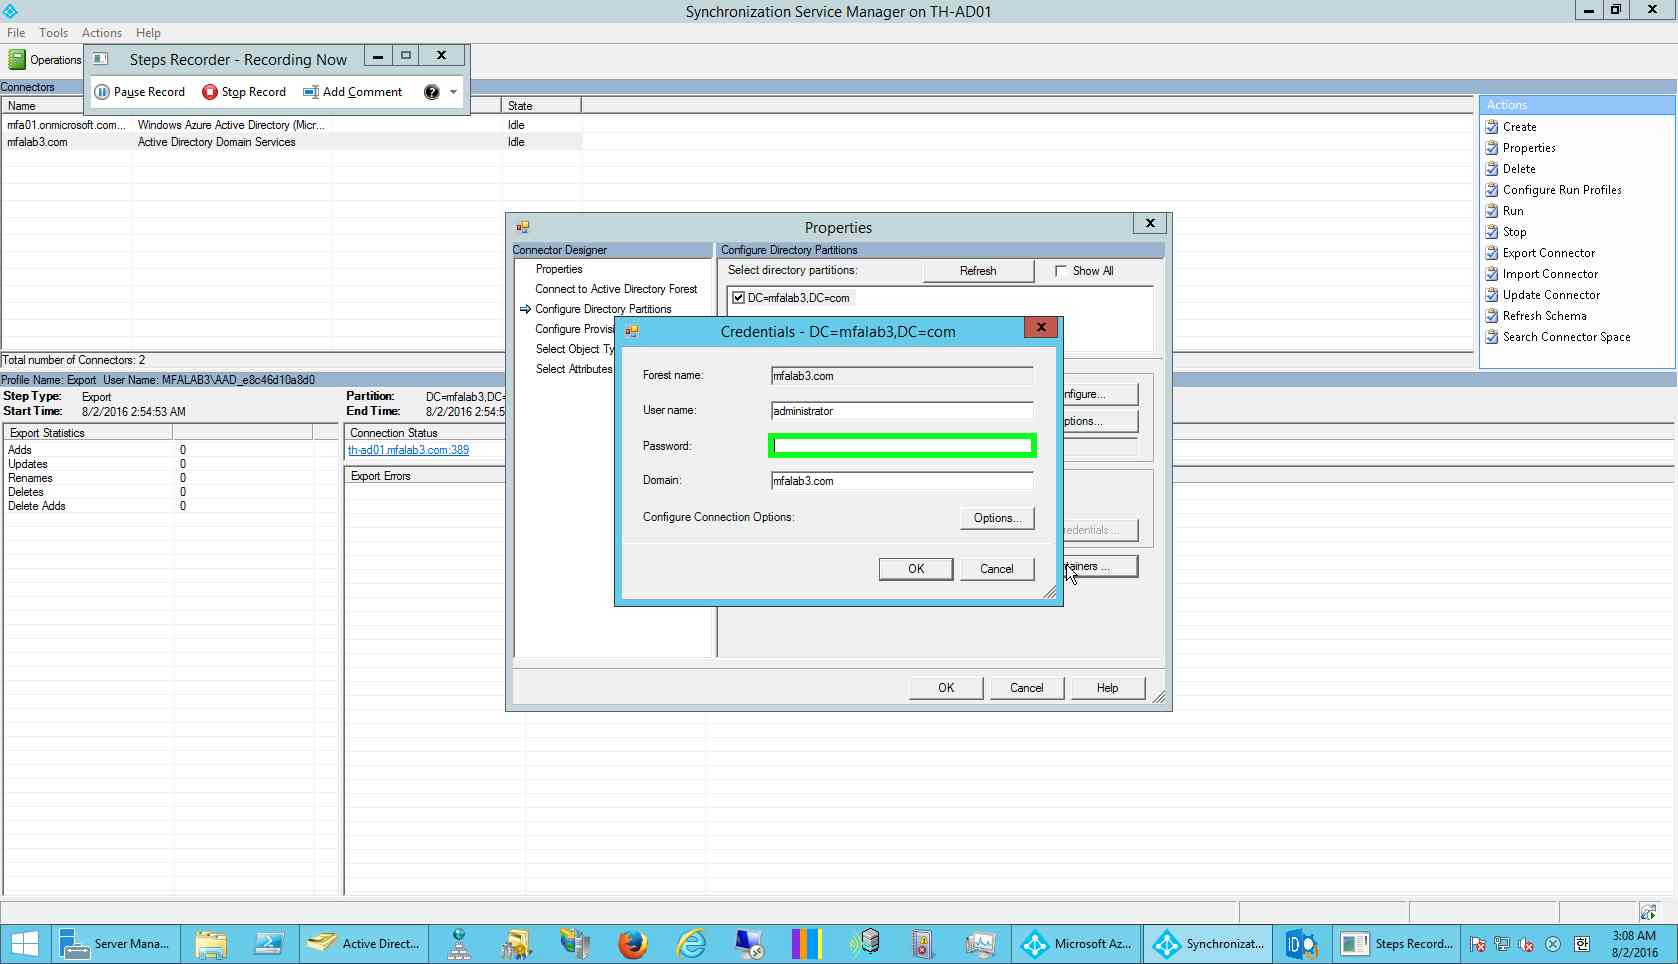Open th-ad01.mfalab3.com:389 connection status link
The width and height of the screenshot is (1678, 964).
pyautogui.click(x=408, y=450)
